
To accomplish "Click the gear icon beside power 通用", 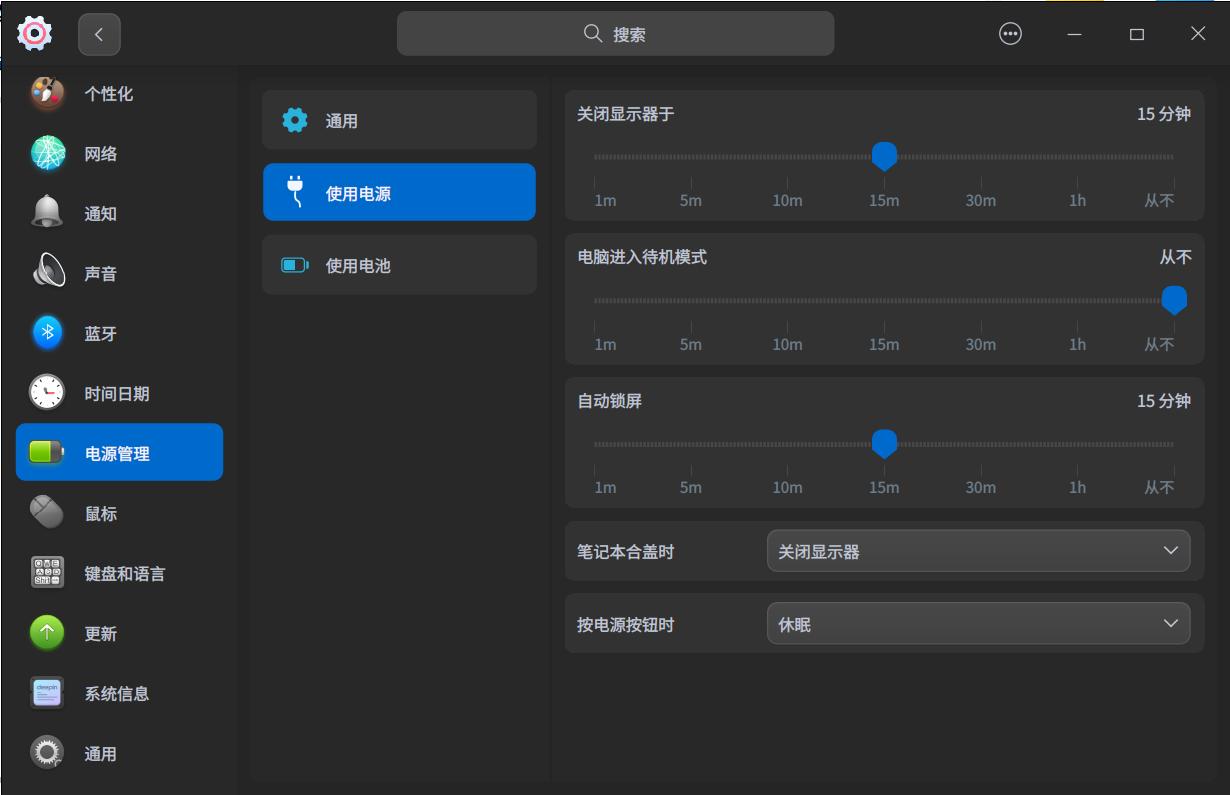I will pyautogui.click(x=295, y=121).
